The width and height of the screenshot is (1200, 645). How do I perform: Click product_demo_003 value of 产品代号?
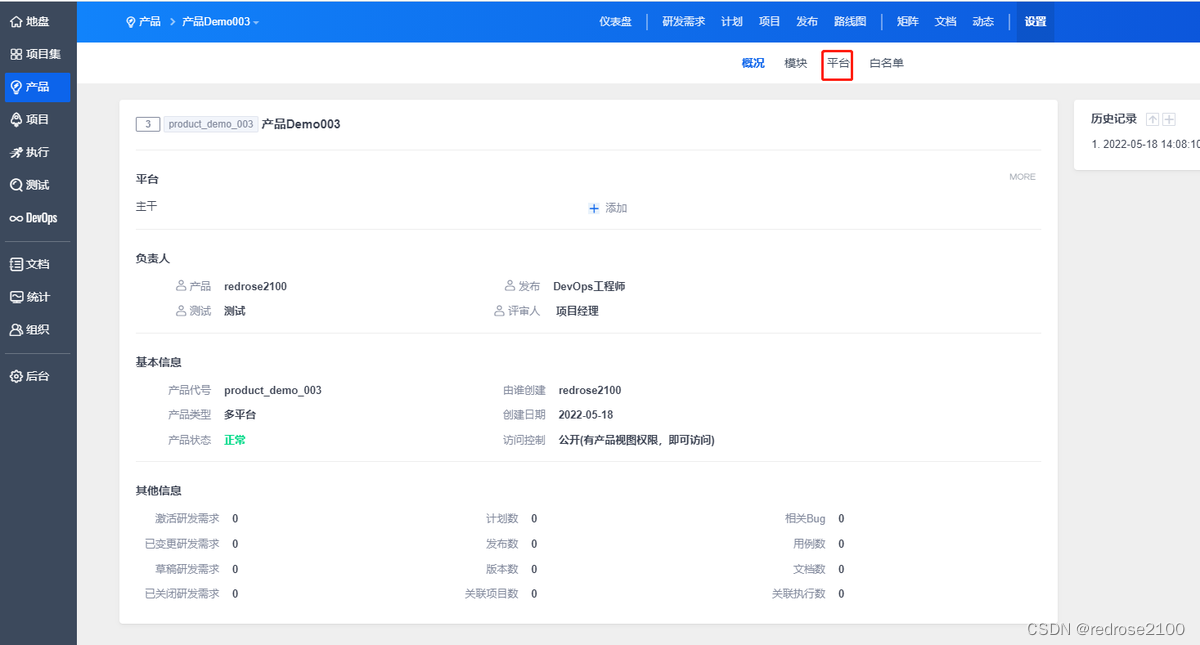pos(273,390)
